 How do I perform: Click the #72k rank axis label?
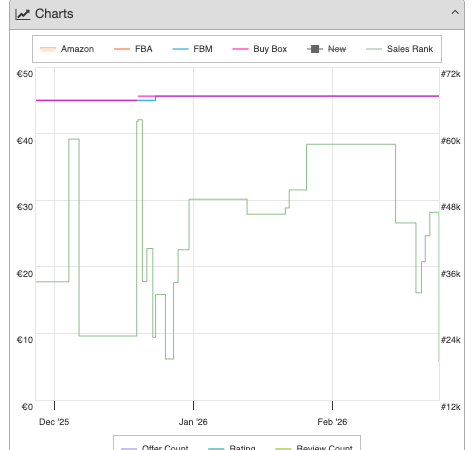pyautogui.click(x=451, y=74)
